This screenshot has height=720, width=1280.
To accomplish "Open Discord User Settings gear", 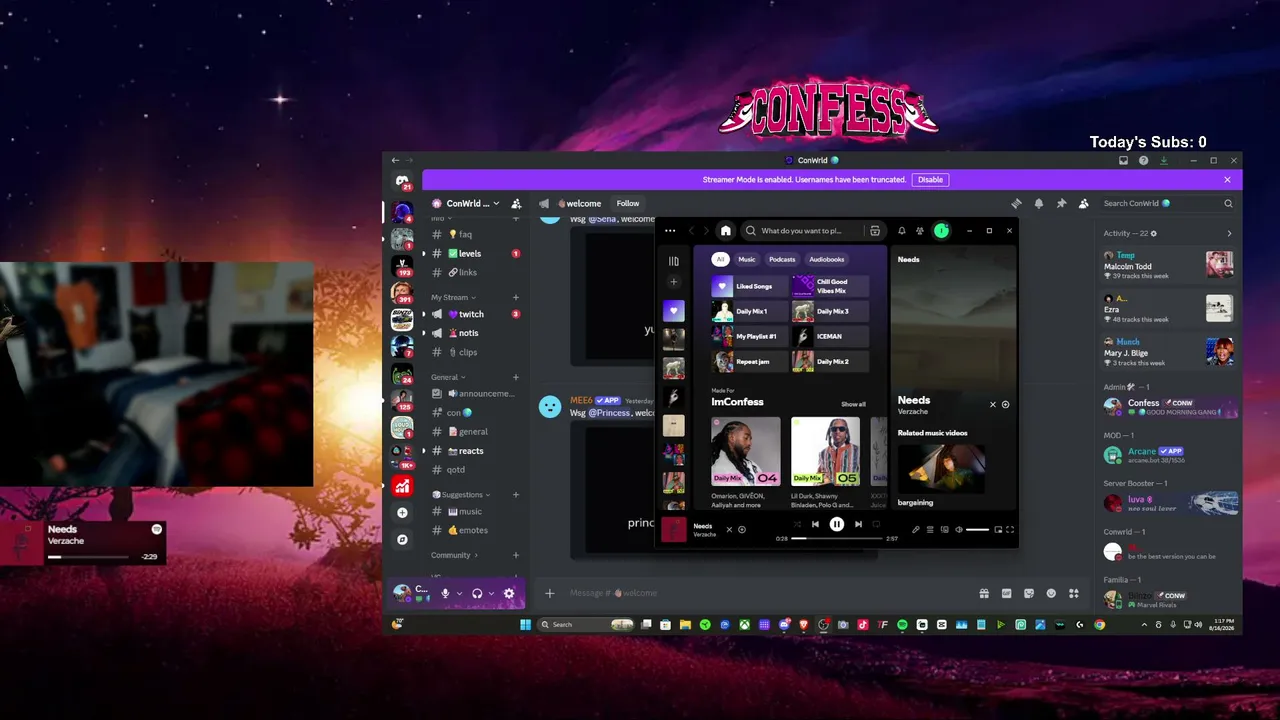I will click(x=509, y=593).
